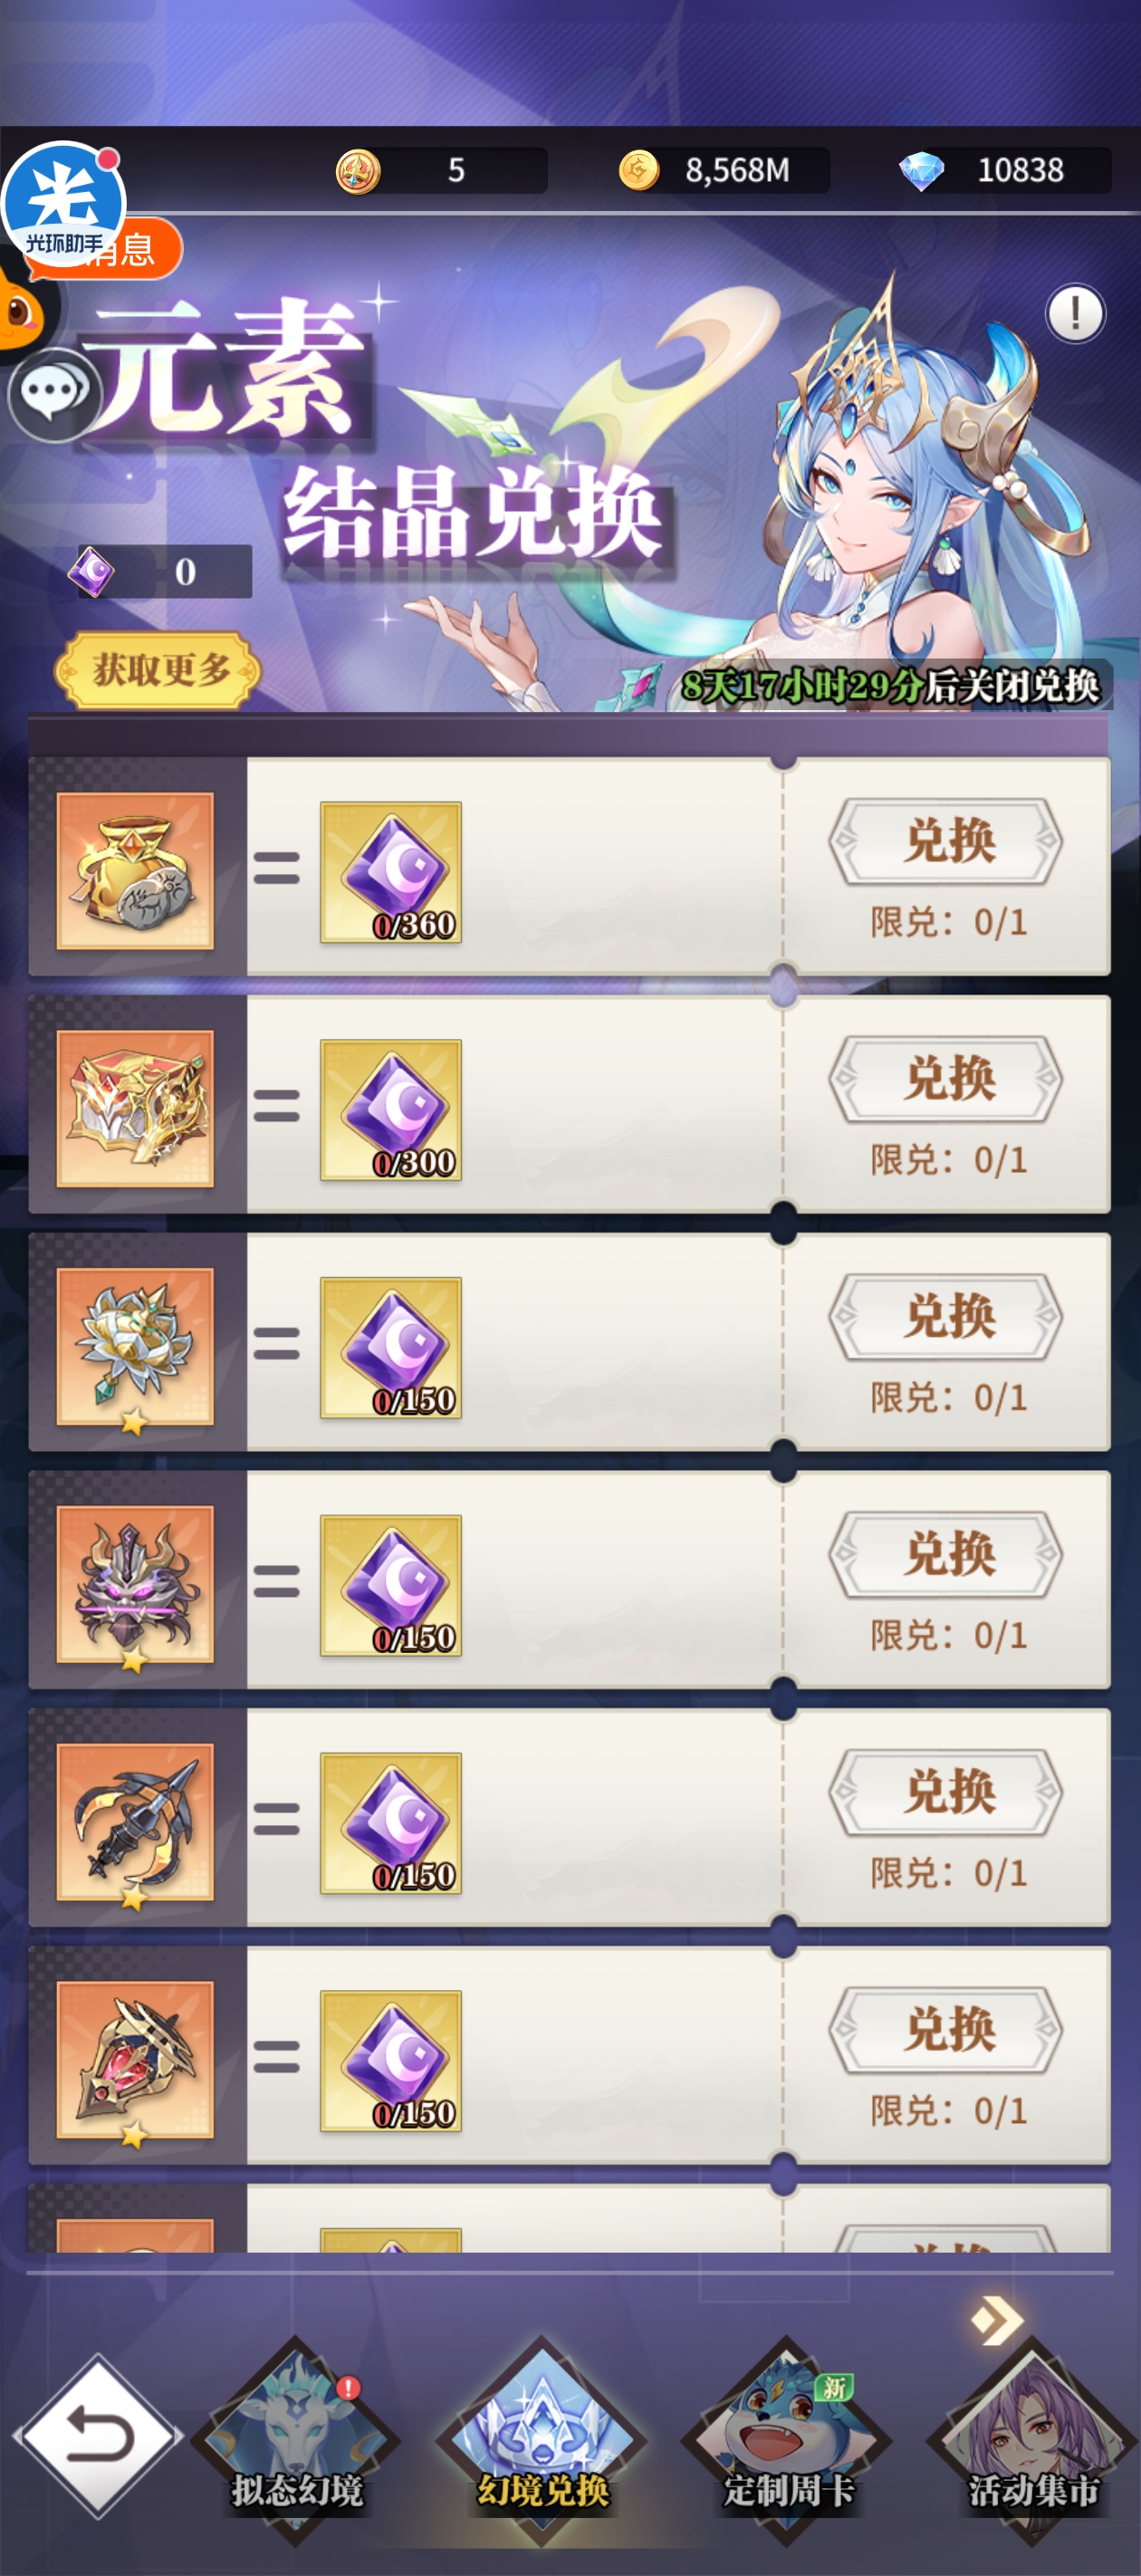Select the demon mask helmet reward icon
This screenshot has width=1141, height=2576.
135,1584
